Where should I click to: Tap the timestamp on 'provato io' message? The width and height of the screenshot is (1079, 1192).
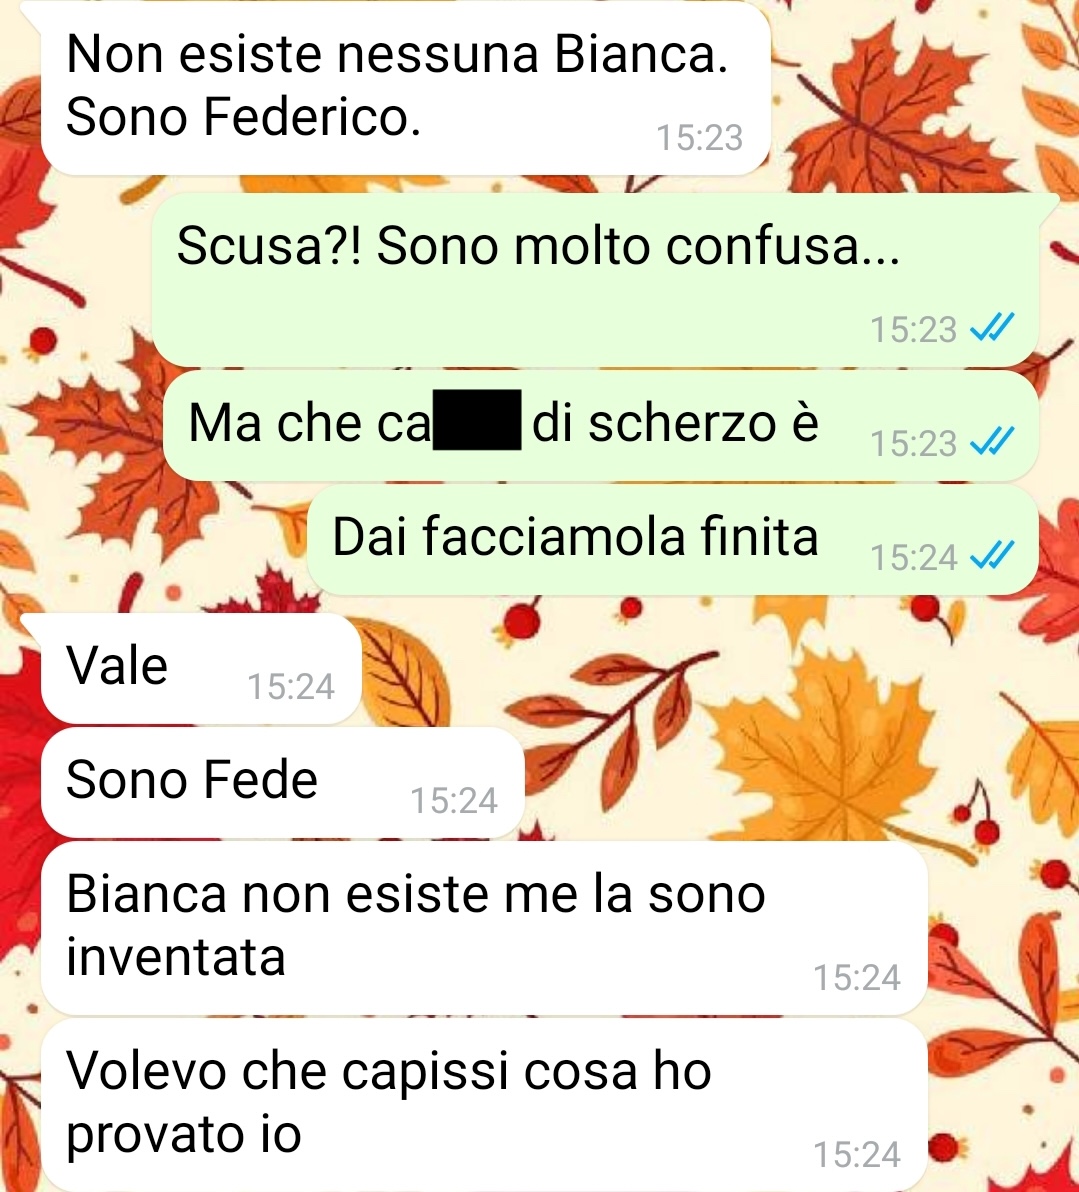[x=857, y=1155]
